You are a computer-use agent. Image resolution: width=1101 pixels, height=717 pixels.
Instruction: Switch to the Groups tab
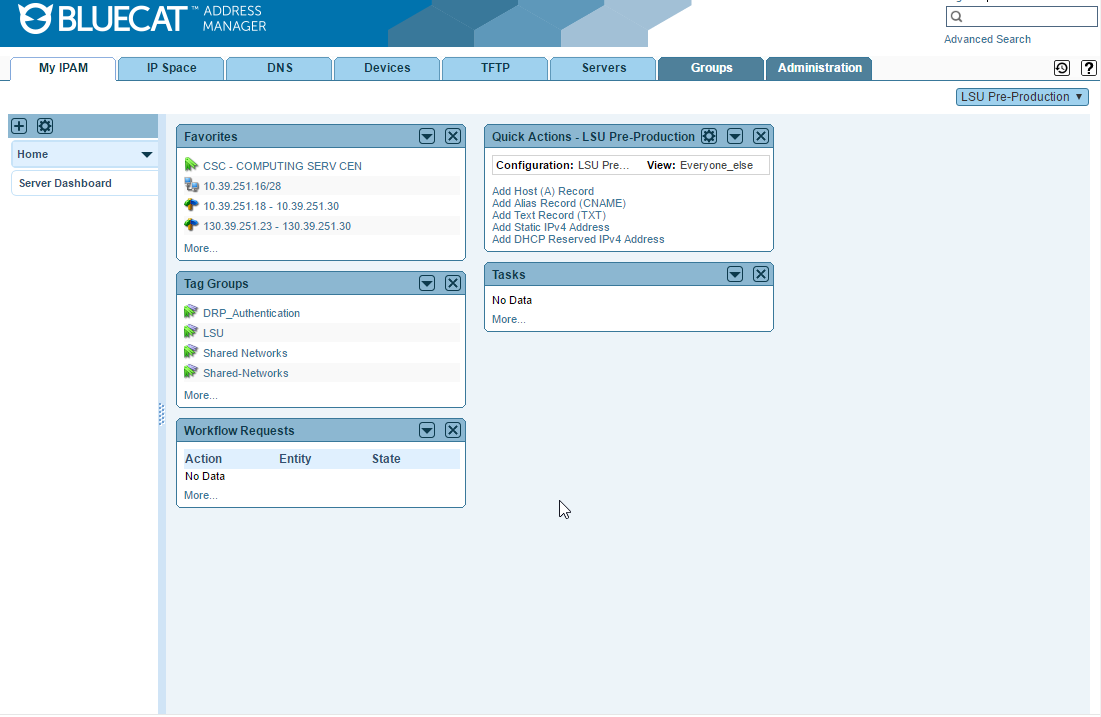pyautogui.click(x=711, y=68)
